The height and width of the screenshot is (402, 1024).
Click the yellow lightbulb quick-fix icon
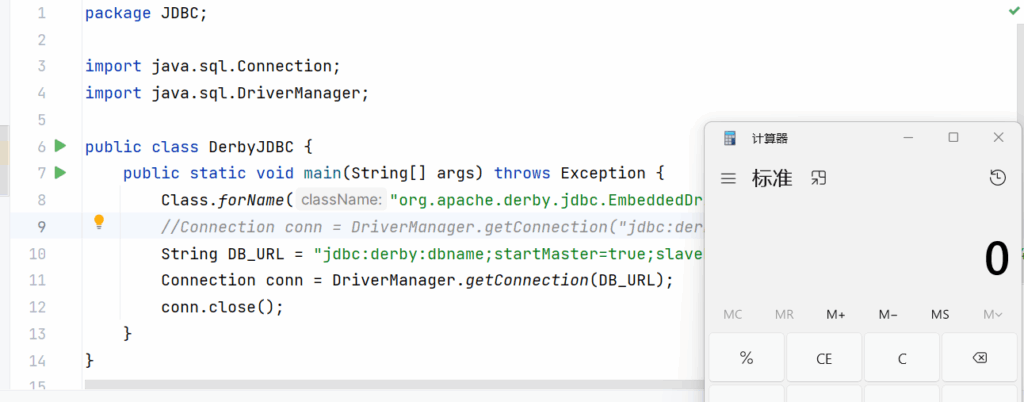pos(99,222)
